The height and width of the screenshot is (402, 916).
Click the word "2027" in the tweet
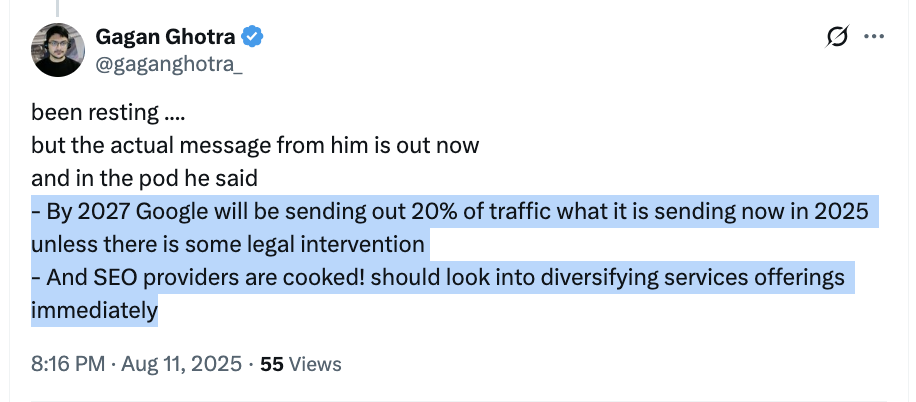100,212
